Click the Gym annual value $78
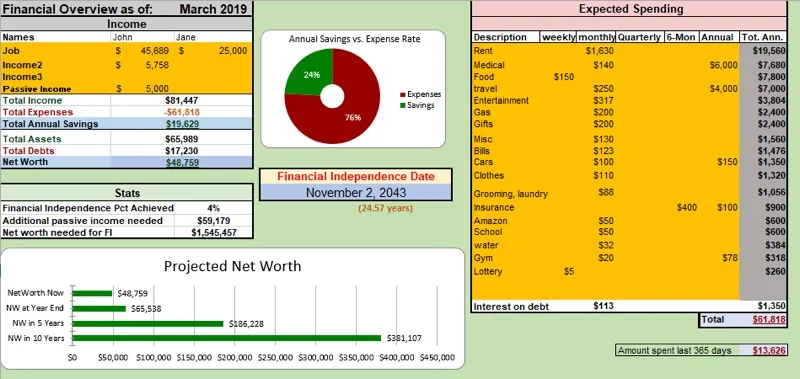The width and height of the screenshot is (800, 379). click(x=730, y=258)
